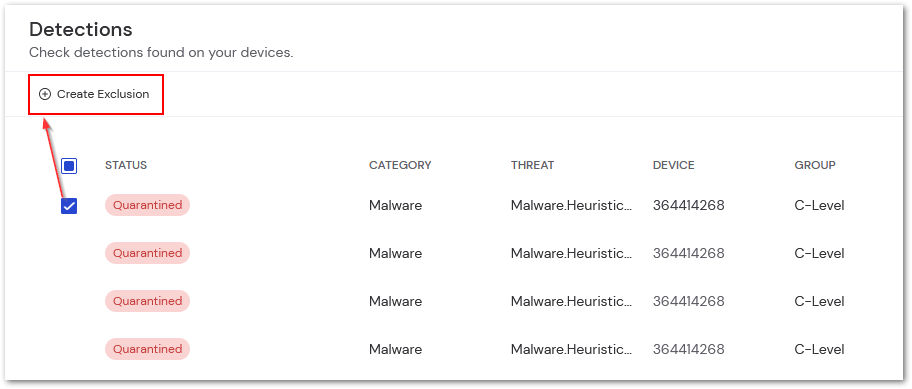Image resolution: width=912 pixels, height=389 pixels.
Task: Click the third row's Quarantined badge
Action: click(x=147, y=301)
